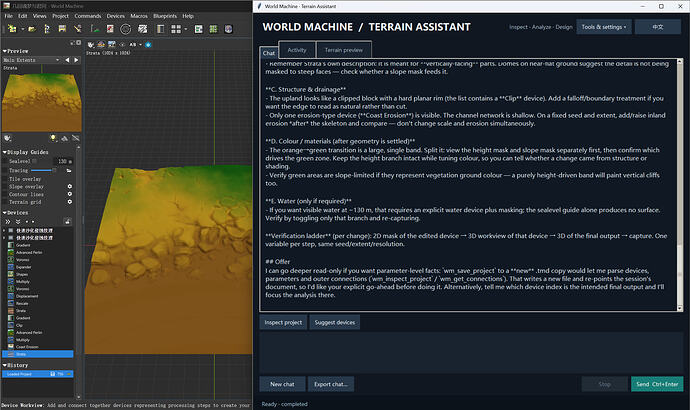690x410 pixels.
Task: Switch to the Terrain preview tab
Action: pyautogui.click(x=344, y=50)
